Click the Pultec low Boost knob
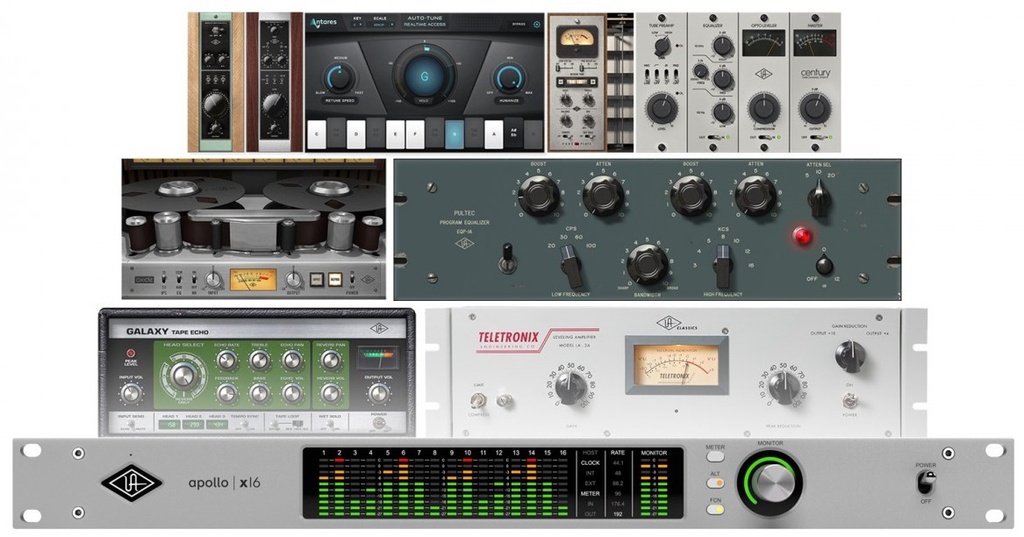 pyautogui.click(x=539, y=195)
